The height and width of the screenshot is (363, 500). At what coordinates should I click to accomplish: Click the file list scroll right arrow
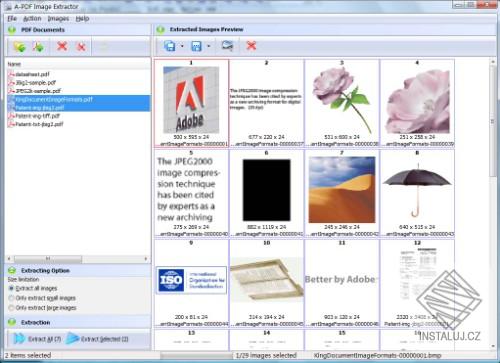tap(146, 259)
